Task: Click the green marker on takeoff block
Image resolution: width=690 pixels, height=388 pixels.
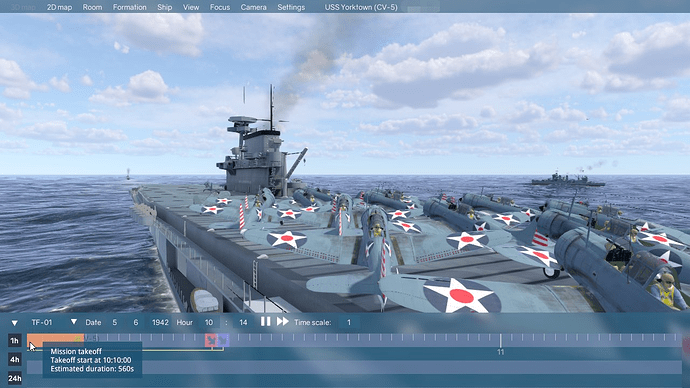Action: [78, 338]
